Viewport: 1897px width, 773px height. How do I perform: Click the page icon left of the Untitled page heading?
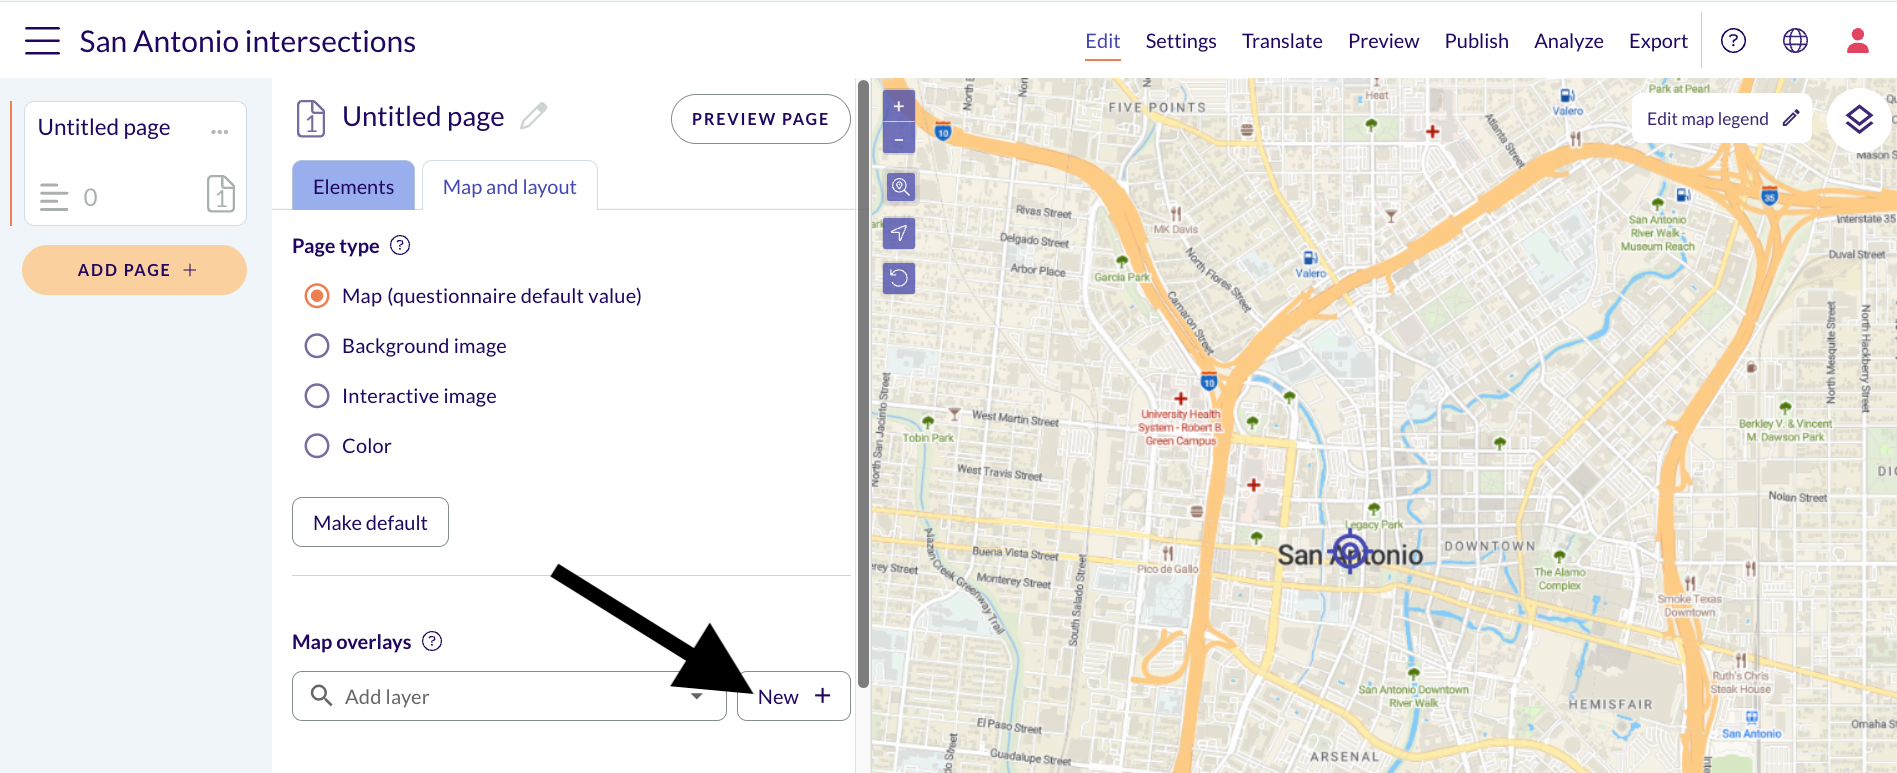(x=311, y=118)
